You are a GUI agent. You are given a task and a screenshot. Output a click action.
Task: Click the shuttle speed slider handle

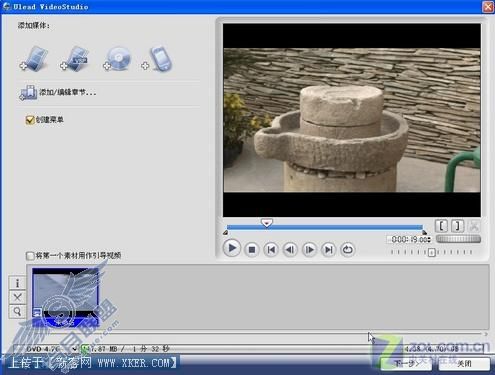click(x=432, y=252)
